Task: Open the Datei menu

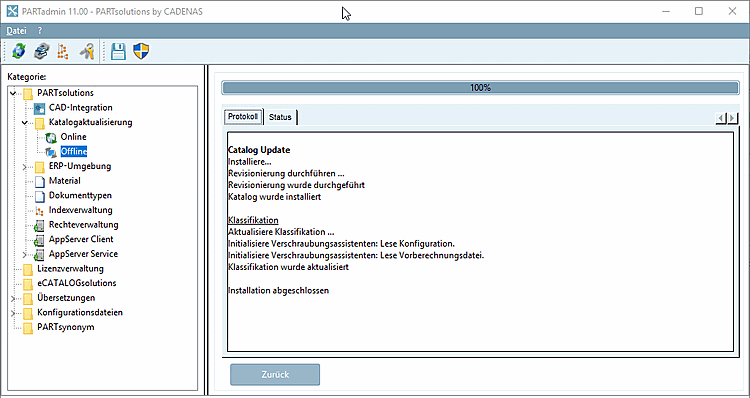Action: [x=16, y=31]
